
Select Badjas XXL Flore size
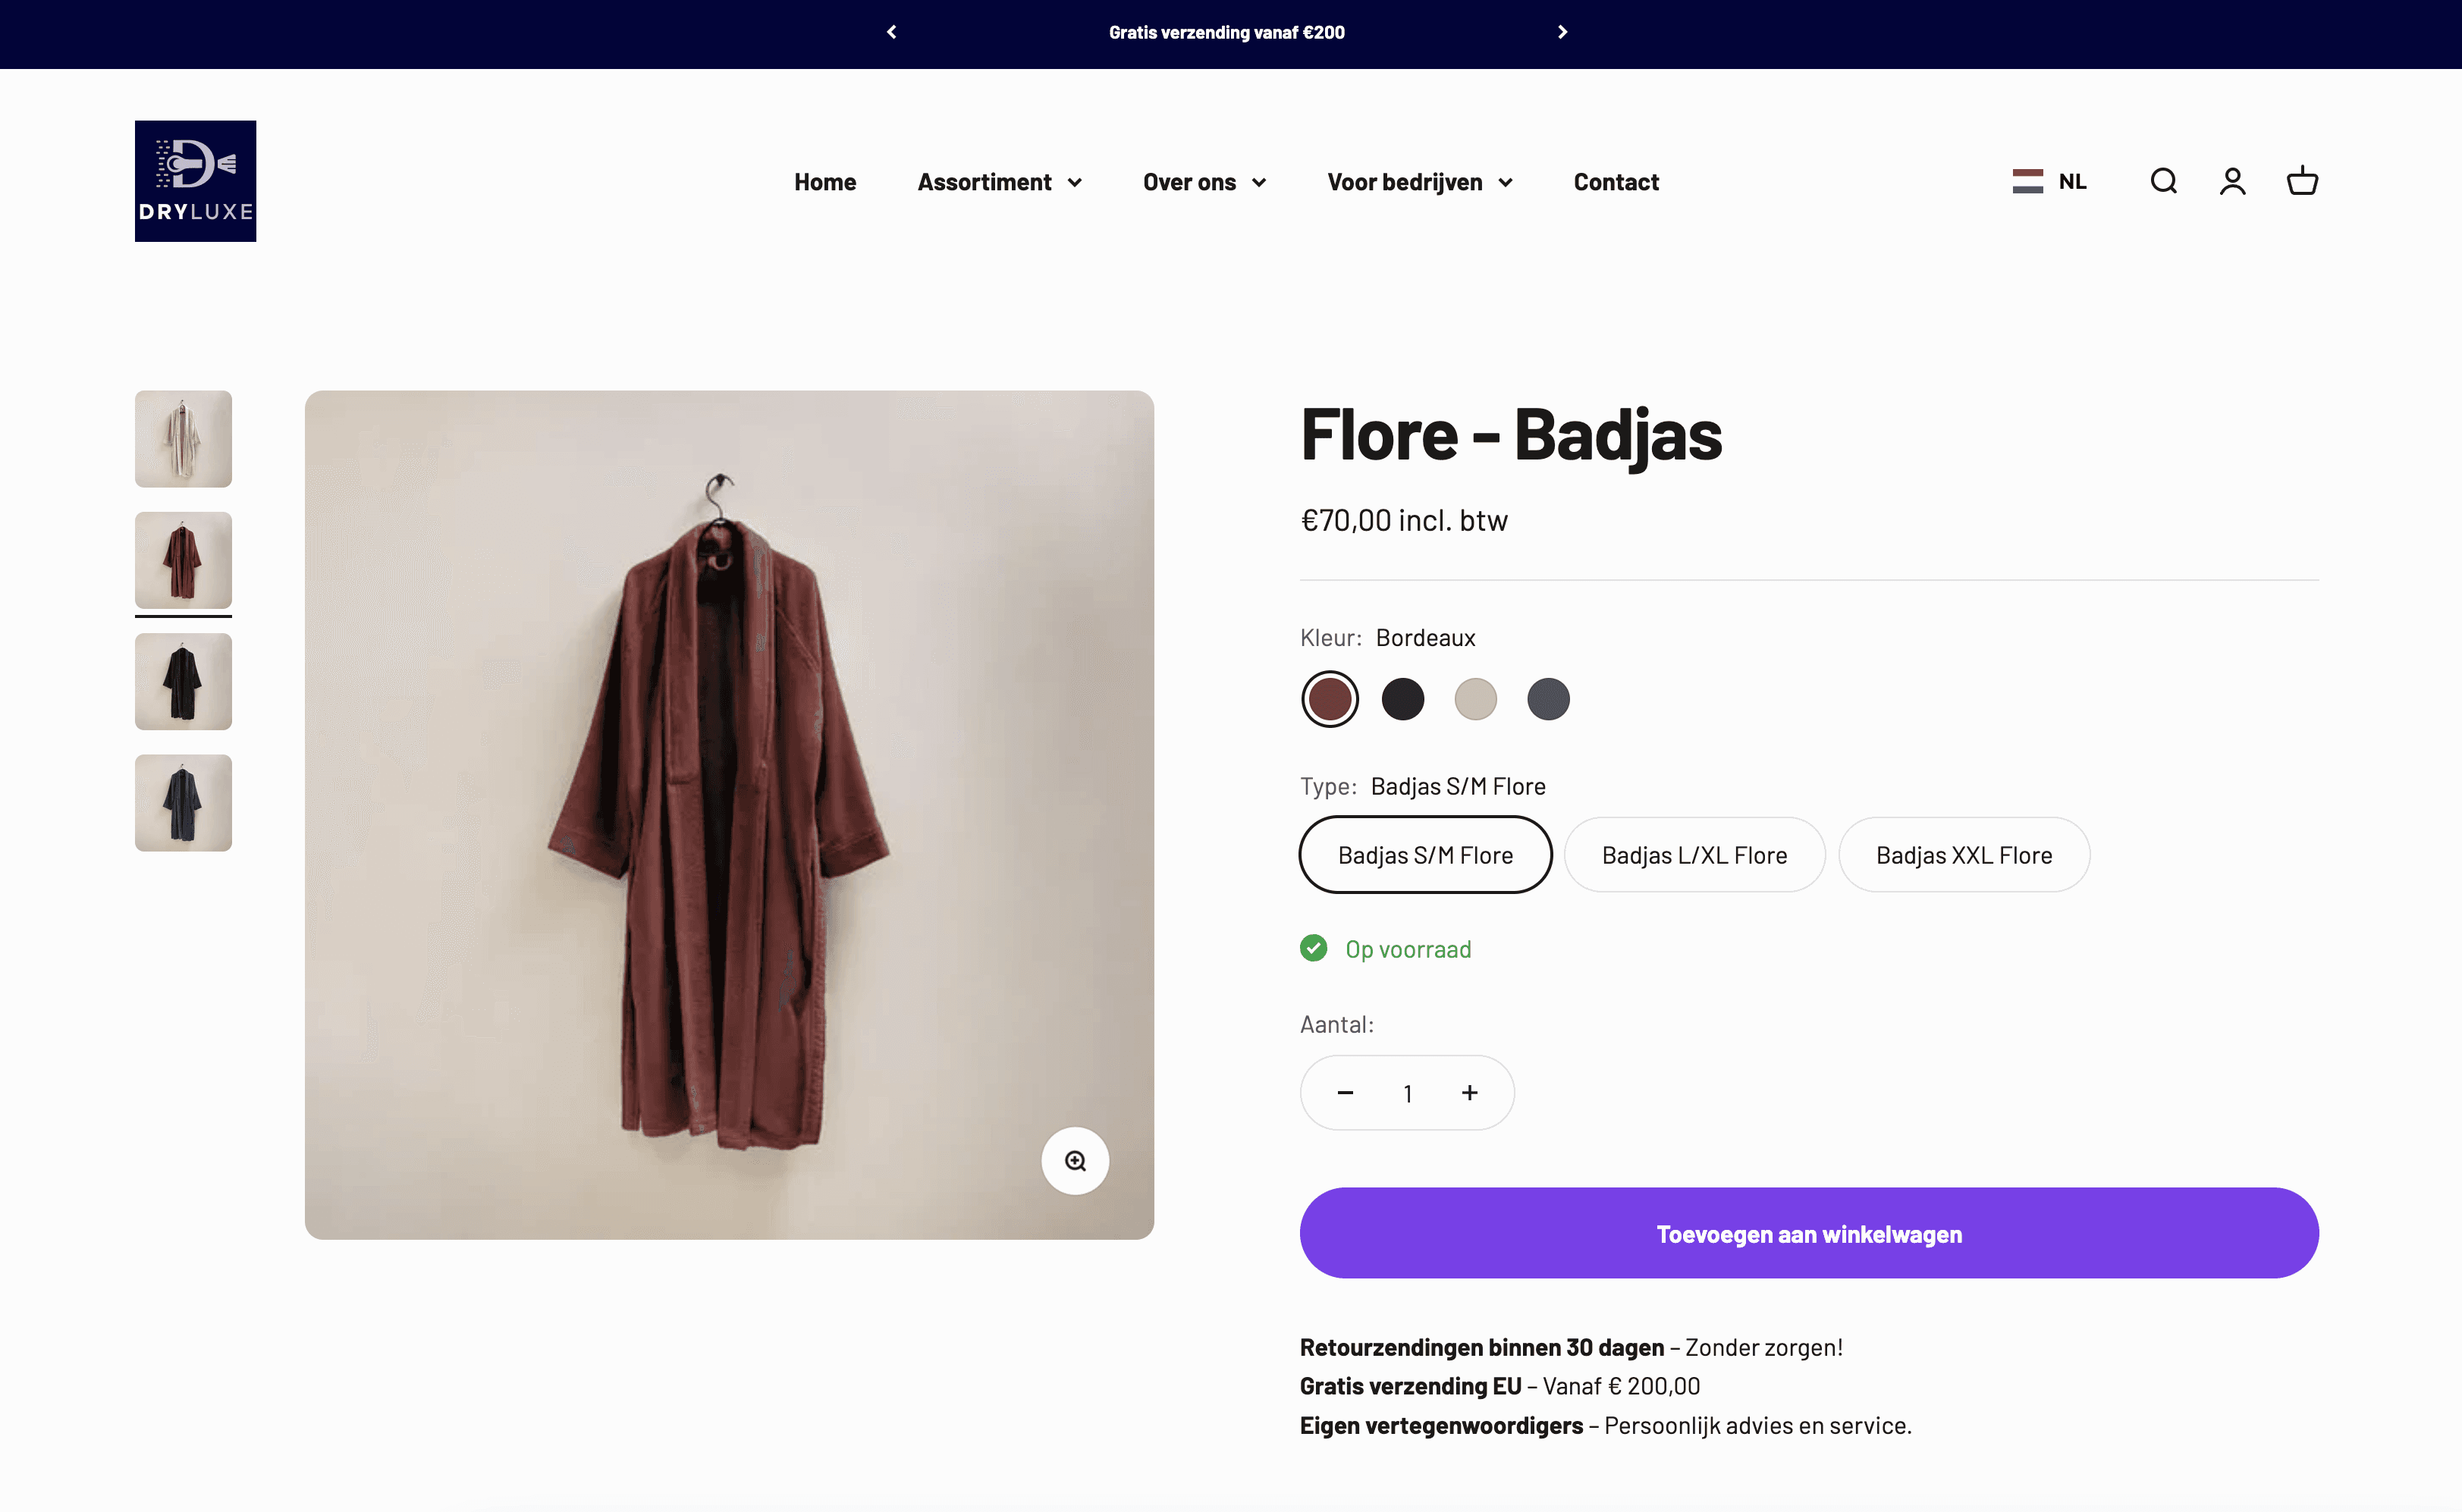[1963, 855]
